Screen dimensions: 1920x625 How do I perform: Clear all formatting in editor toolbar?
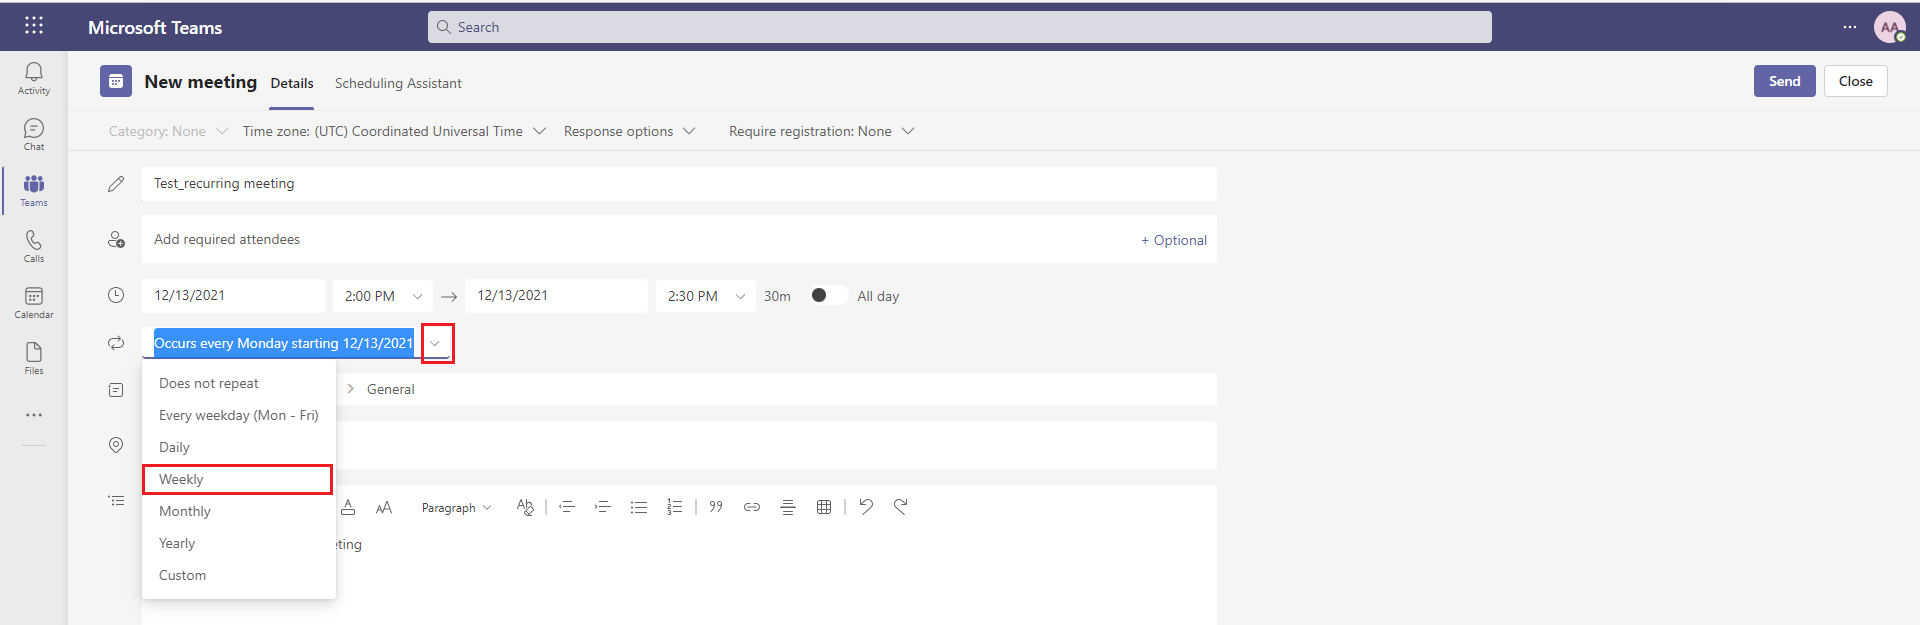tap(525, 508)
